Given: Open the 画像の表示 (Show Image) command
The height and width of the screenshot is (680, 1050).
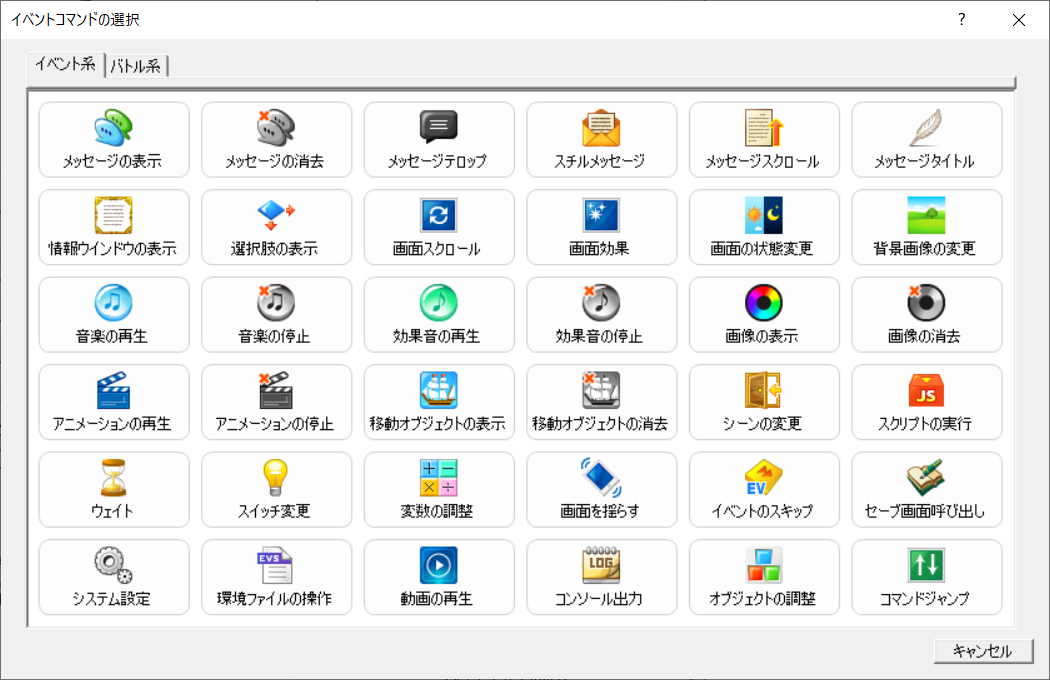Looking at the screenshot, I should [764, 314].
